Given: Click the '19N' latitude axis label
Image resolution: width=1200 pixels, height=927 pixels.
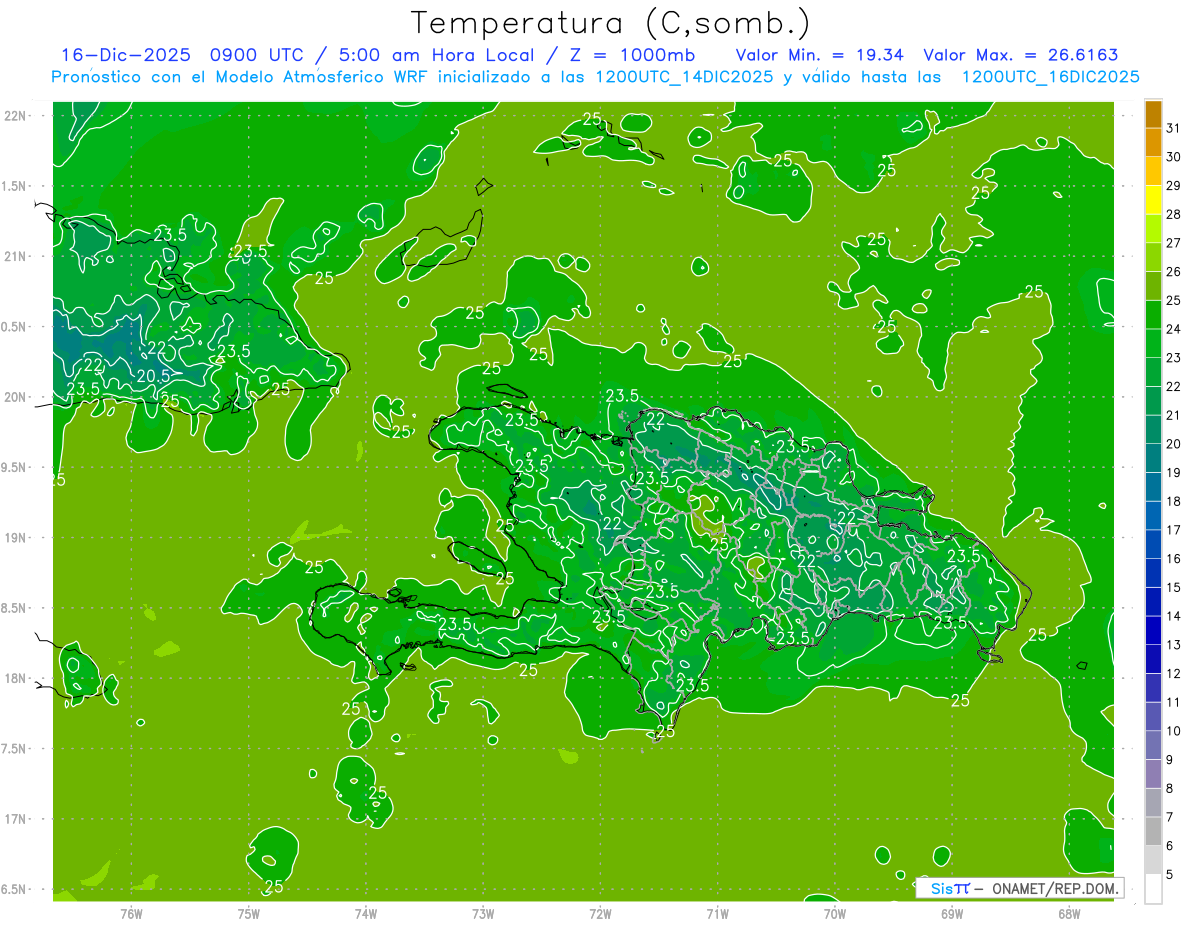Looking at the screenshot, I should [x=15, y=538].
